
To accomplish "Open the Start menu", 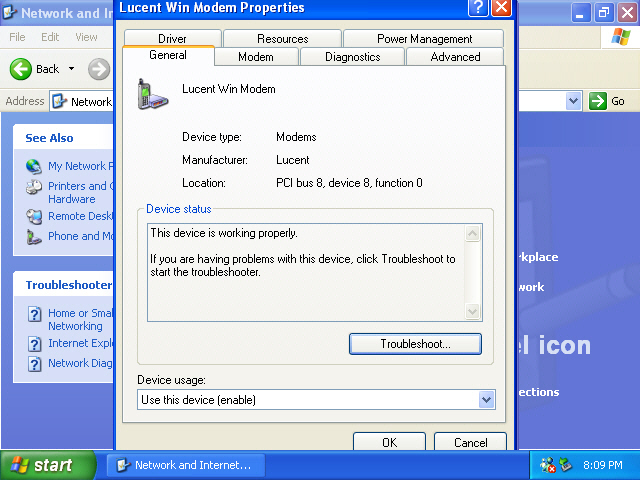I will pyautogui.click(x=48, y=465).
